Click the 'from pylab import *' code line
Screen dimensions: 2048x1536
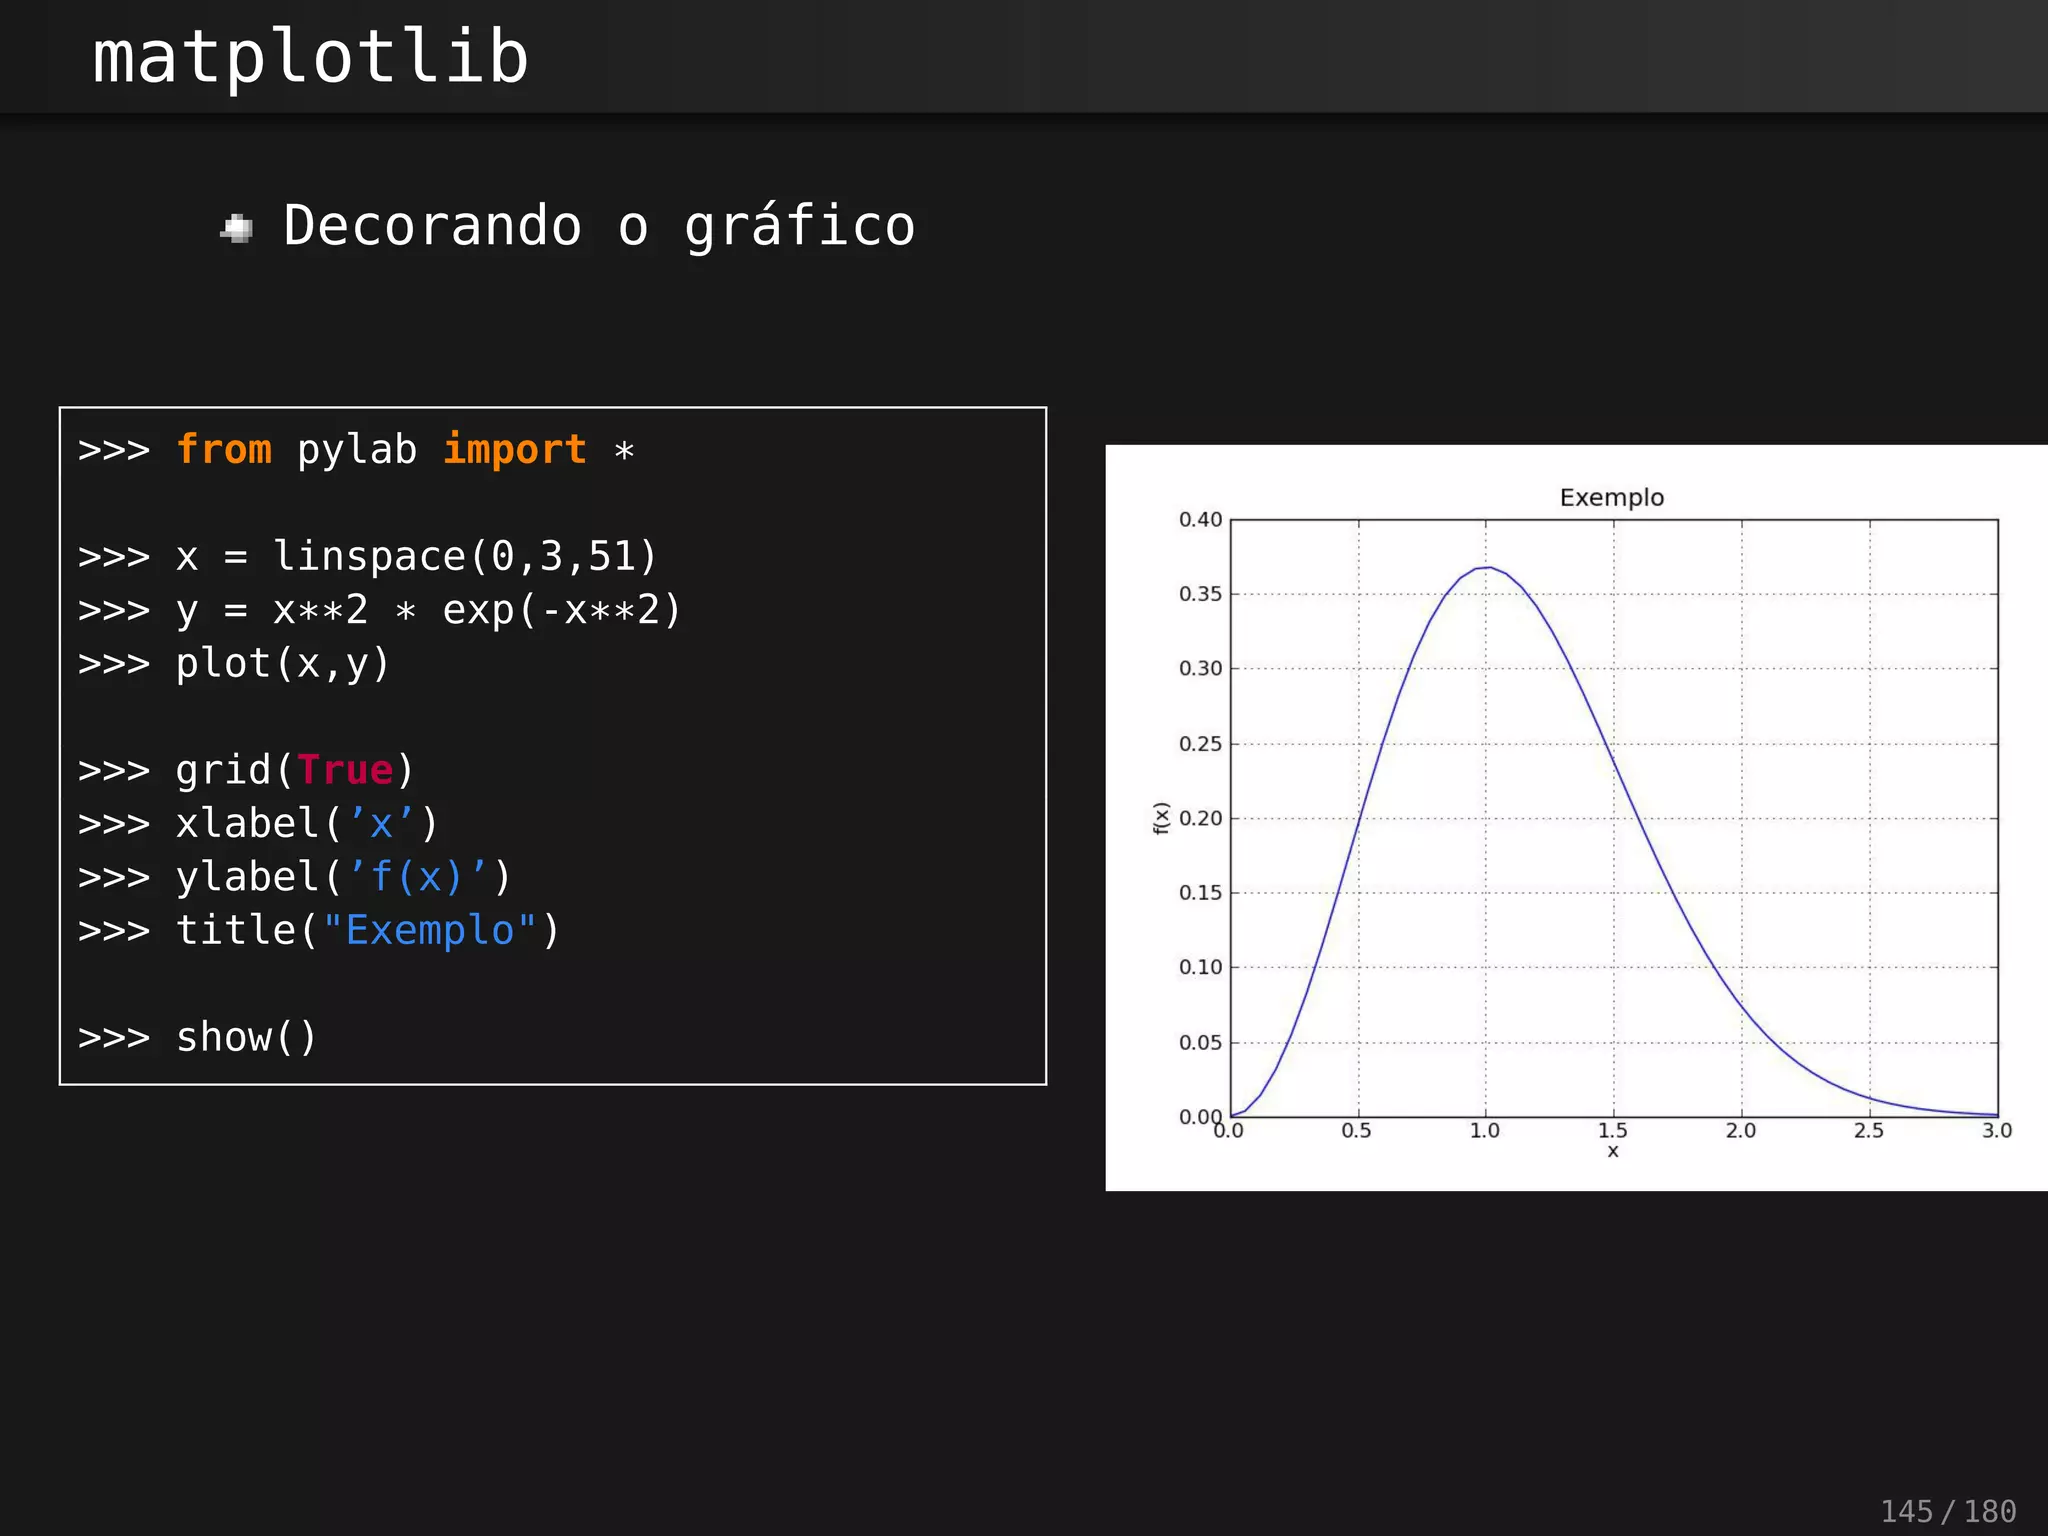pos(356,450)
